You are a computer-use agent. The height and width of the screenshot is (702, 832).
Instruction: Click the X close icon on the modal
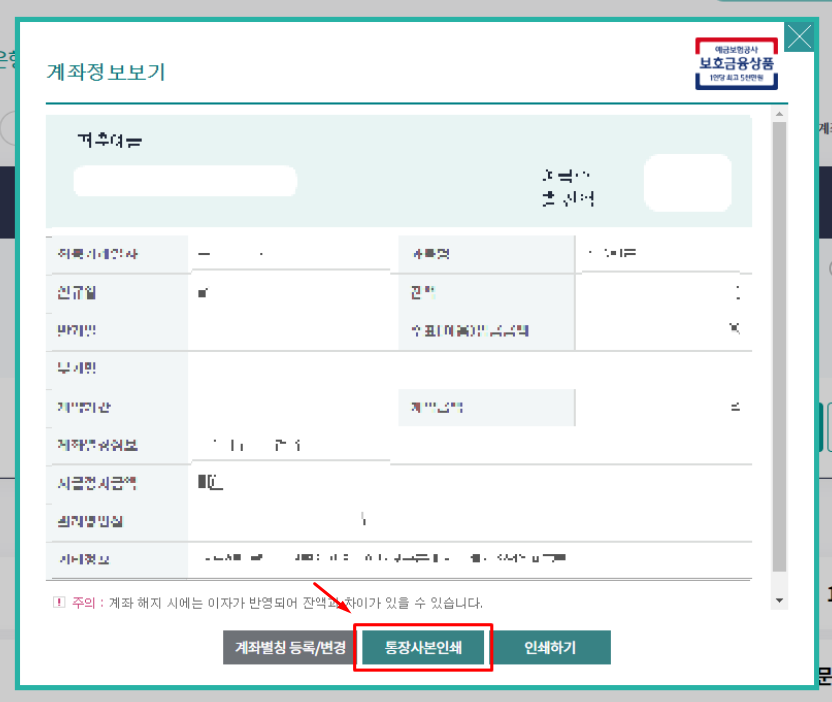click(x=799, y=37)
